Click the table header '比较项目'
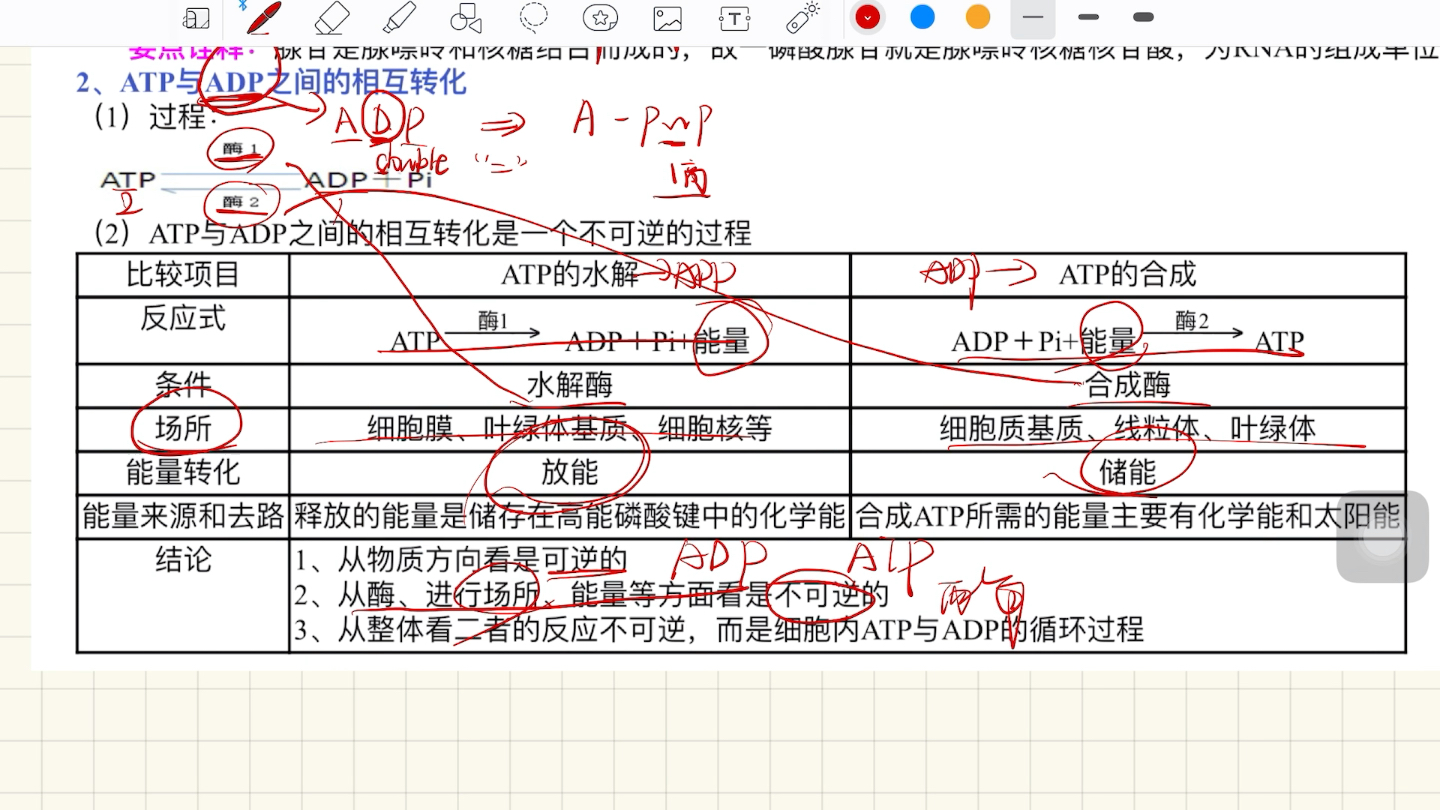Image resolution: width=1440 pixels, height=810 pixels. tap(183, 274)
